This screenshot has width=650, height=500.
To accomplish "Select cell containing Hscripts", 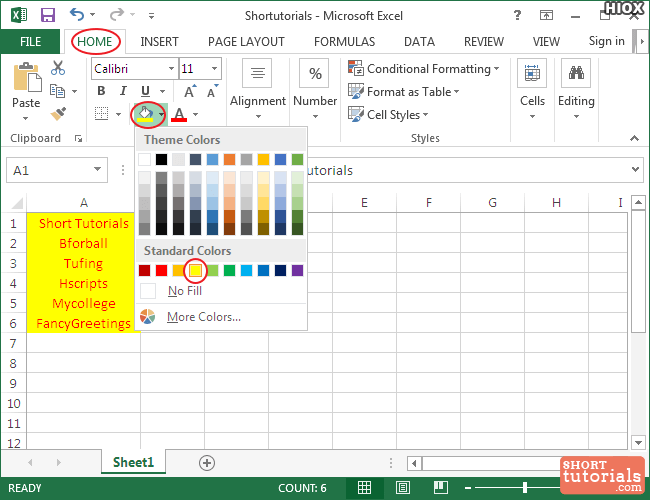I will pyautogui.click(x=83, y=284).
